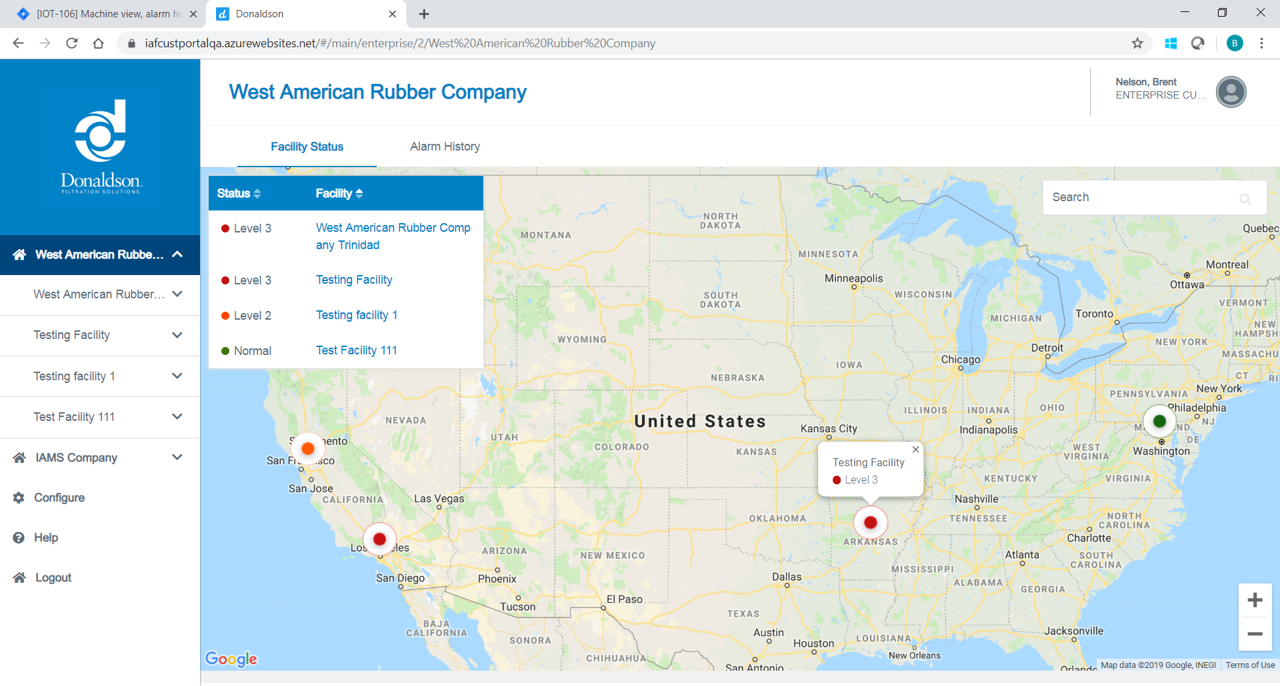Switch to the Alarm History tab
The image size is (1280, 686).
(x=444, y=147)
